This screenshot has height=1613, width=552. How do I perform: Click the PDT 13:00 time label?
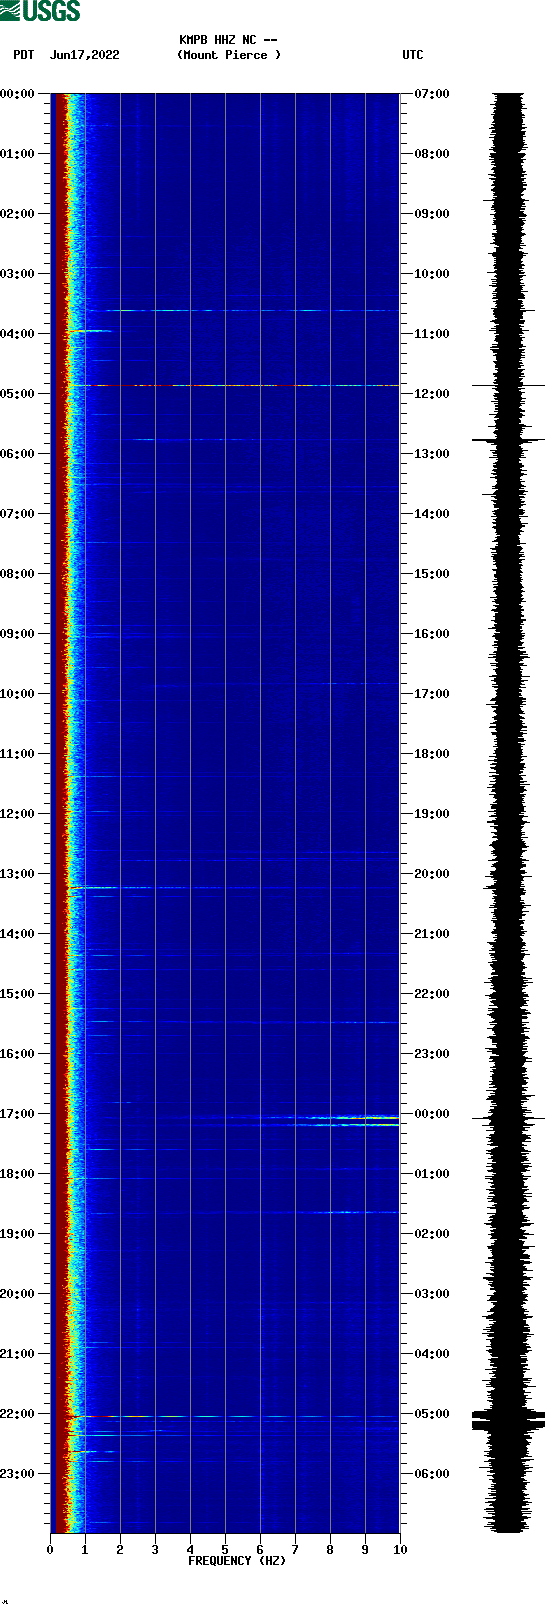(x=18, y=874)
